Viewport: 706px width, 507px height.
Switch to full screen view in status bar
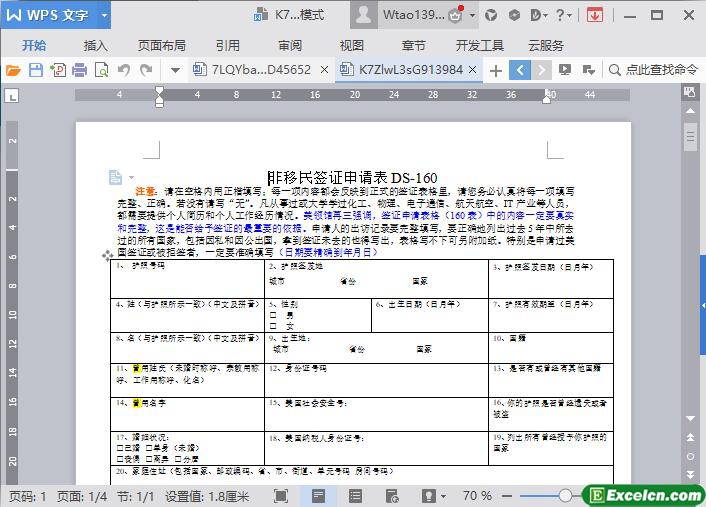click(x=281, y=495)
